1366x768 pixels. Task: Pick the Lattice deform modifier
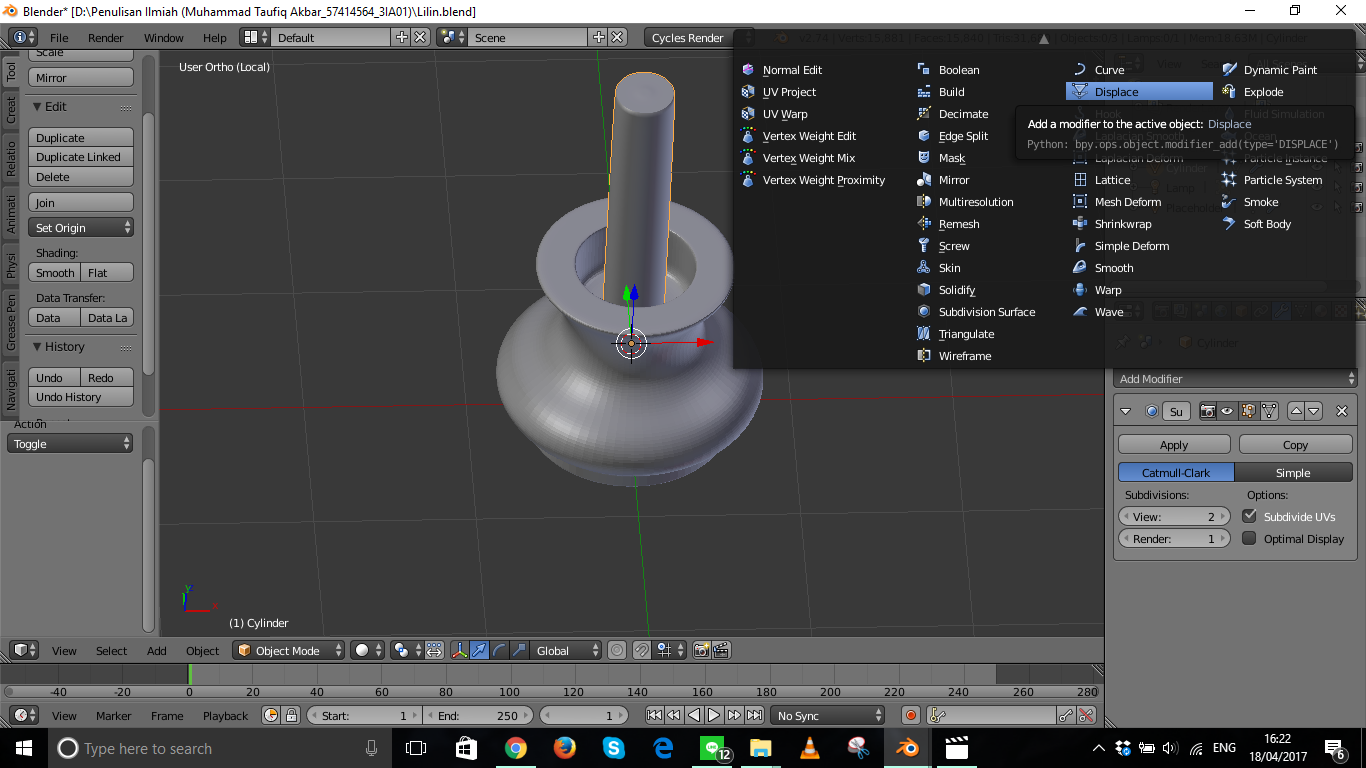pyautogui.click(x=1112, y=180)
